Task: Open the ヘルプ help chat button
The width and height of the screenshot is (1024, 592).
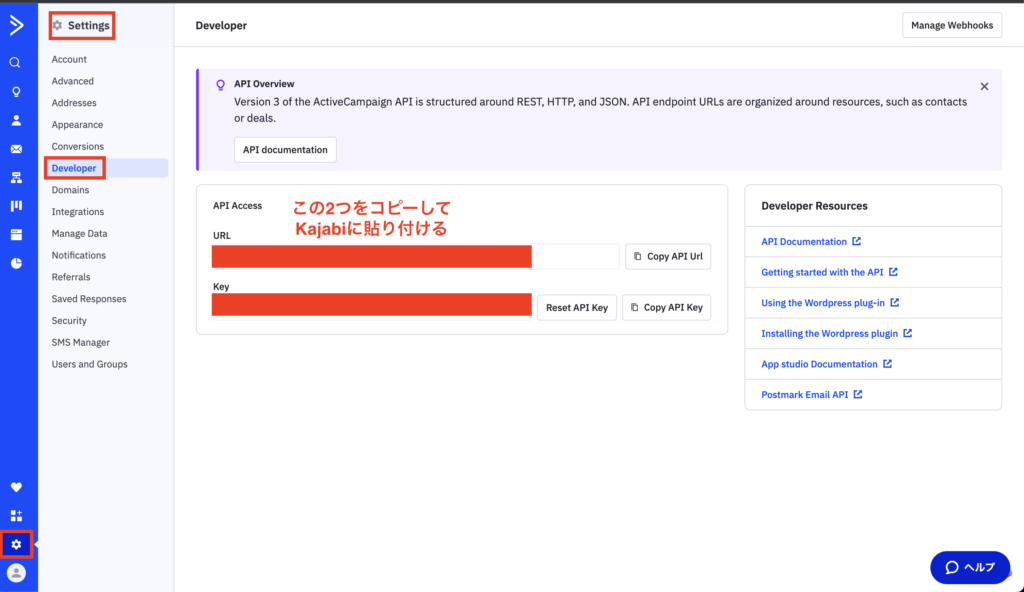Action: coord(970,567)
